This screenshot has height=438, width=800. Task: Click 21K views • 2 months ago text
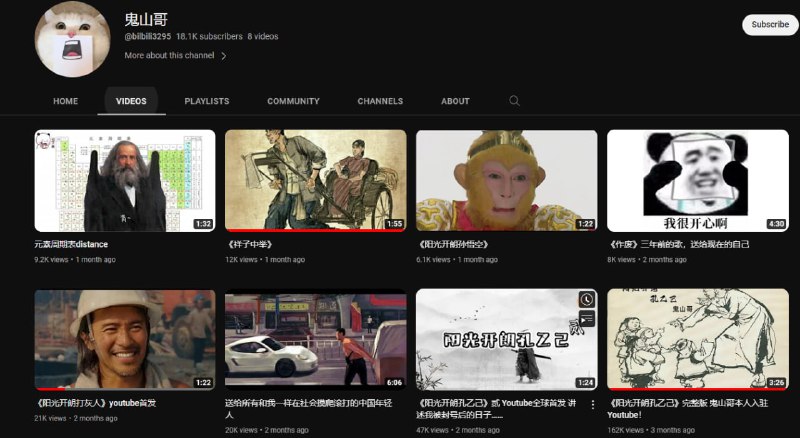76,418
